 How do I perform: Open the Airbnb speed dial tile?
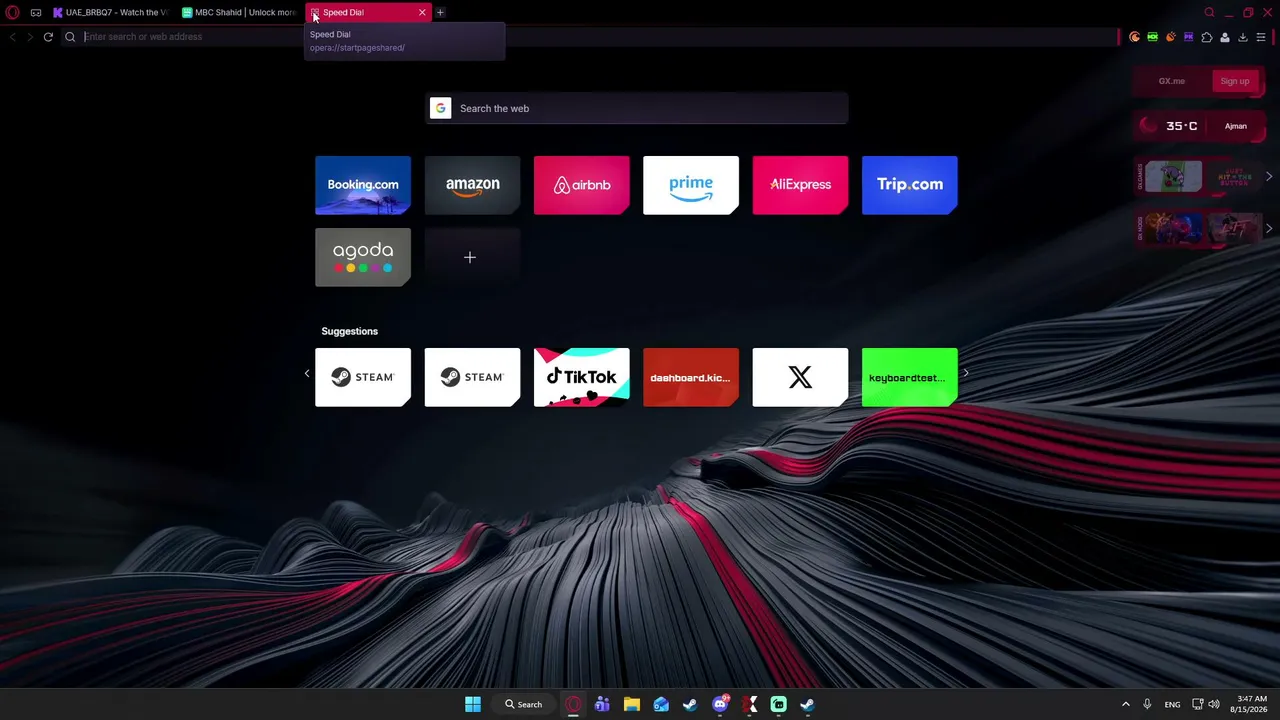click(x=582, y=185)
